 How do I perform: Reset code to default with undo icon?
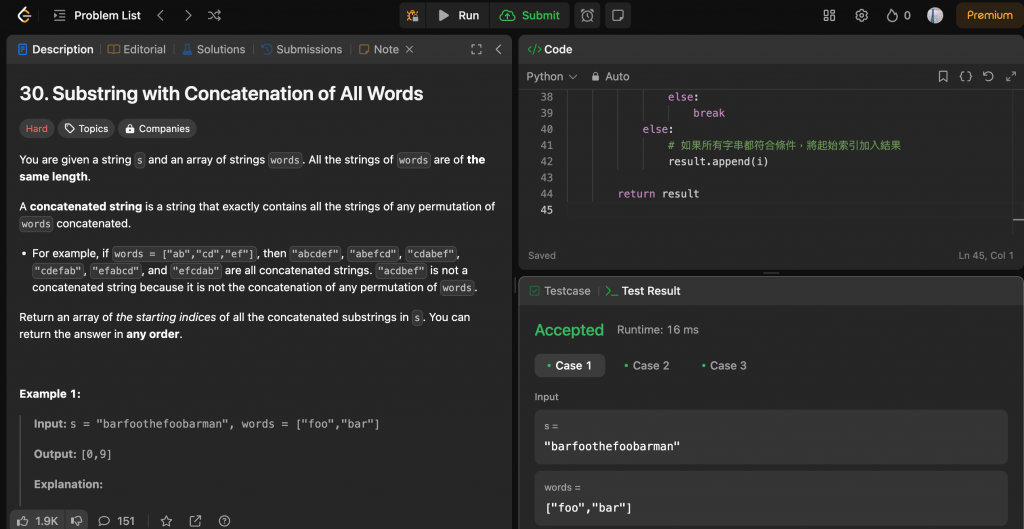[x=988, y=76]
